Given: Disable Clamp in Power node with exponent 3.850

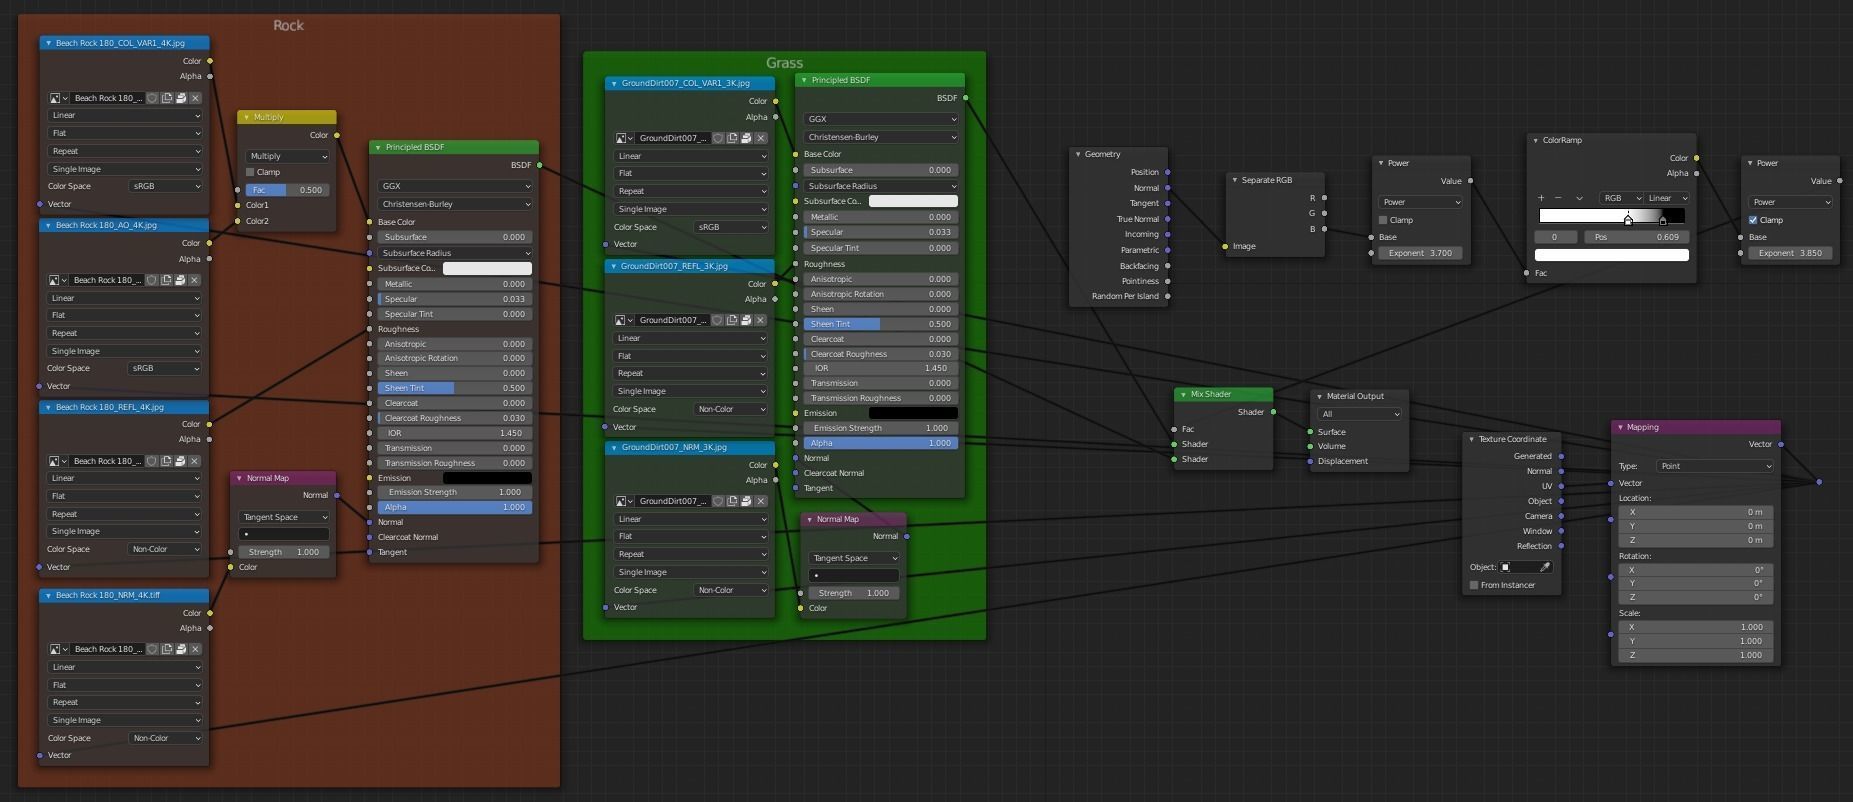Looking at the screenshot, I should [x=1753, y=220].
